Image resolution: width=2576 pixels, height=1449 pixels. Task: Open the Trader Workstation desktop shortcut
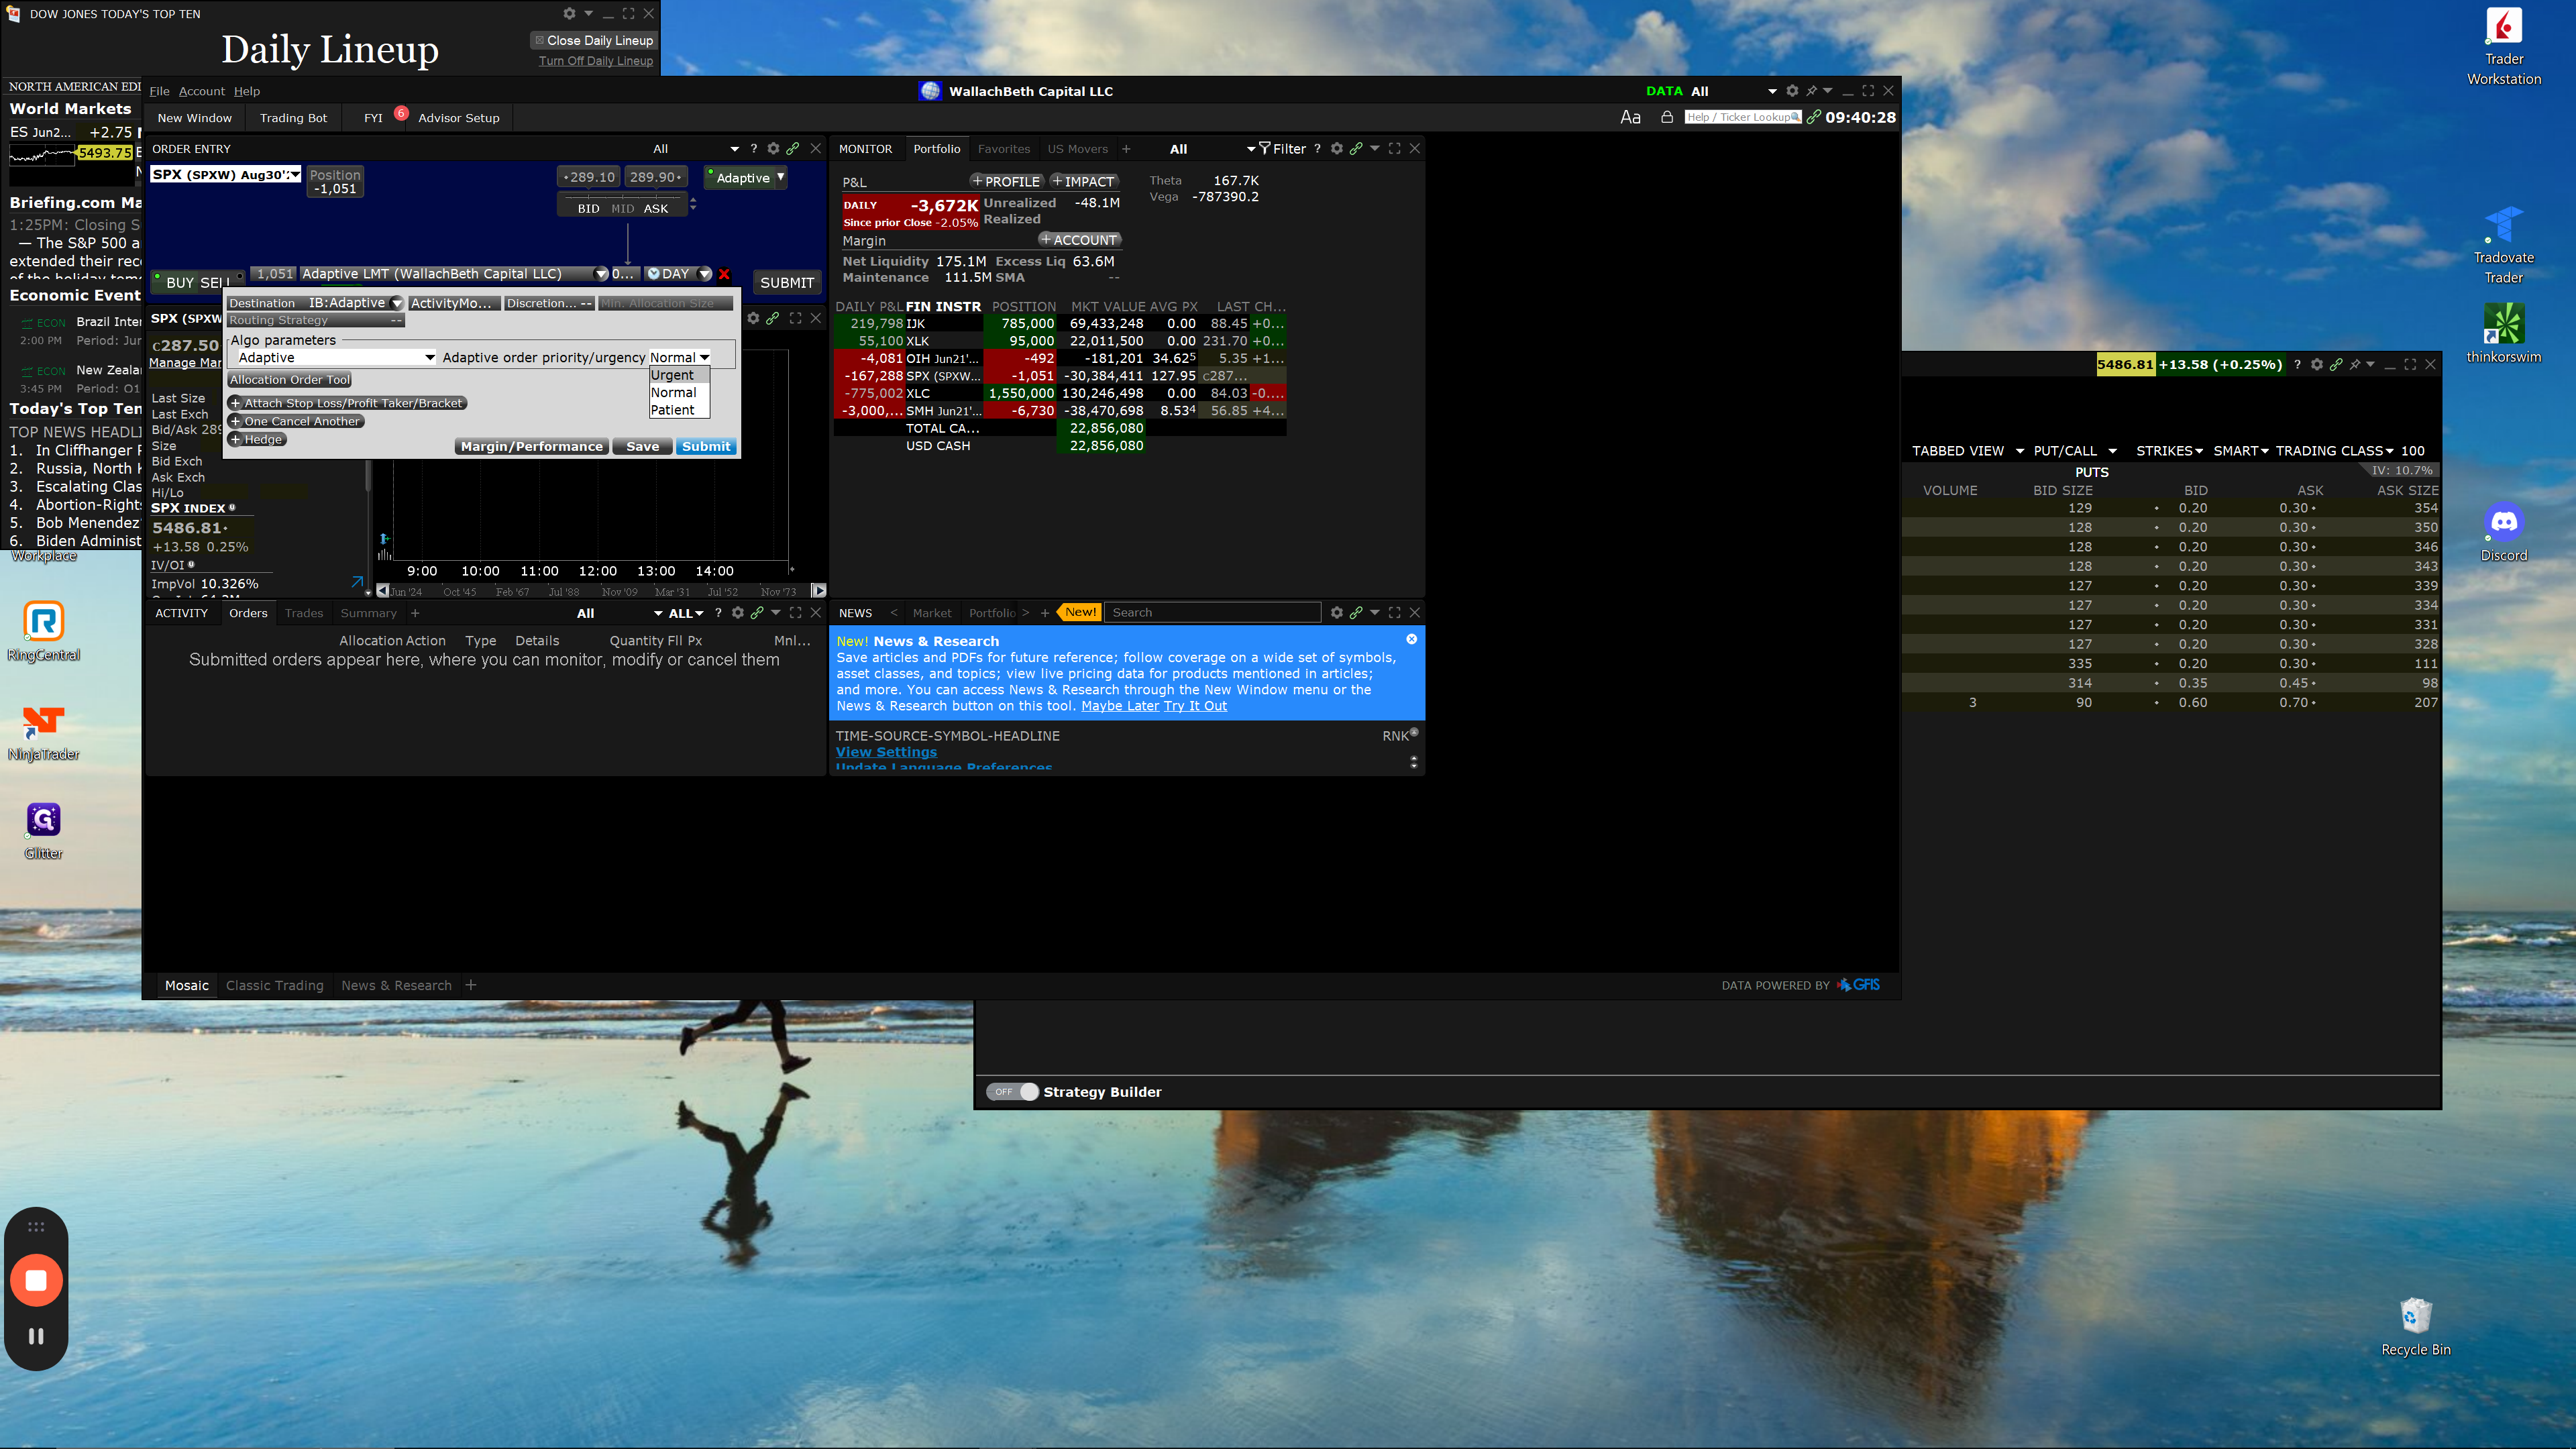(2503, 47)
